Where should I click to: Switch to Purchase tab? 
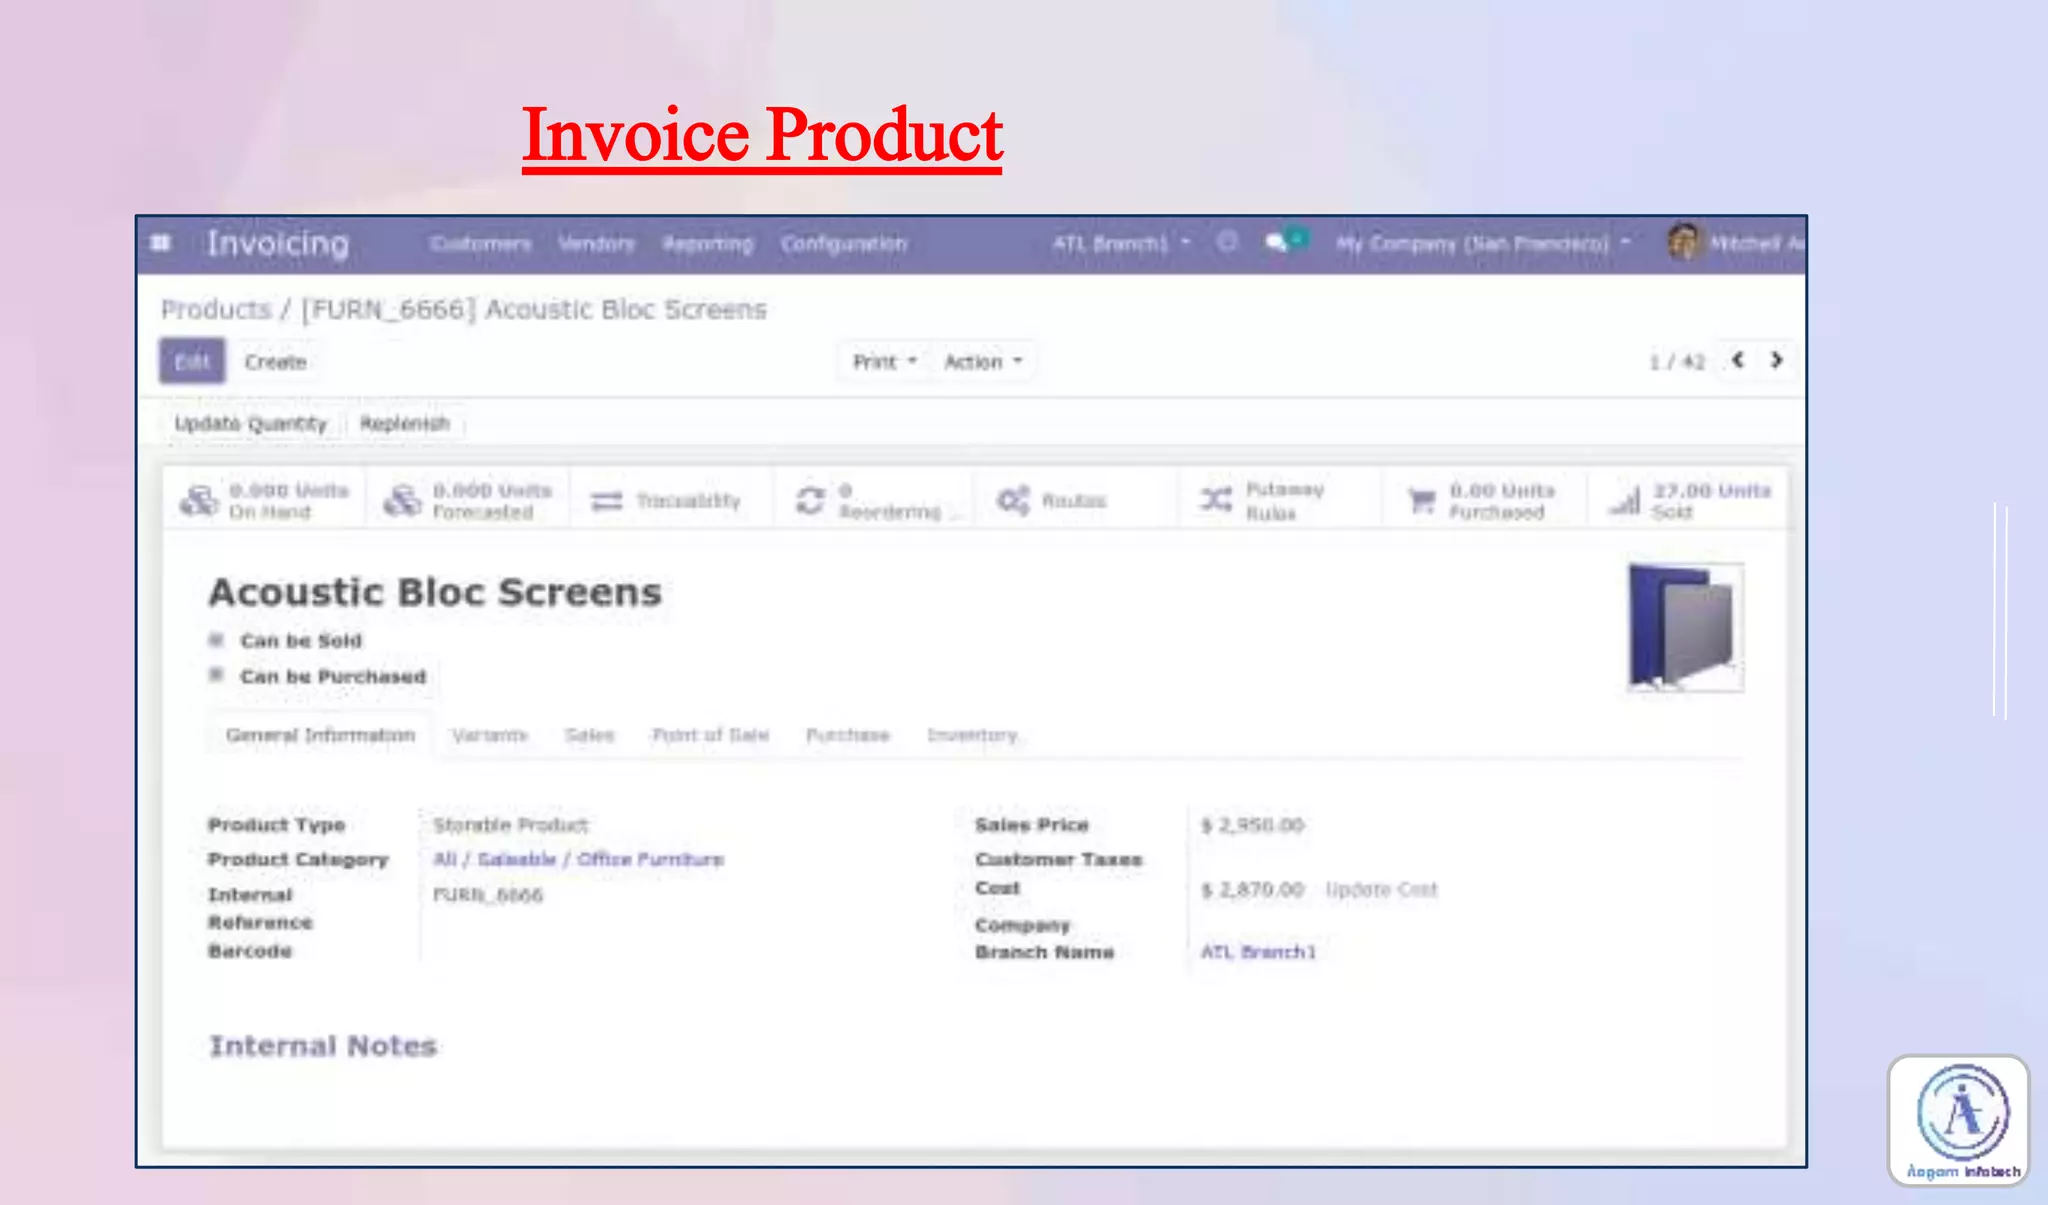(x=847, y=735)
